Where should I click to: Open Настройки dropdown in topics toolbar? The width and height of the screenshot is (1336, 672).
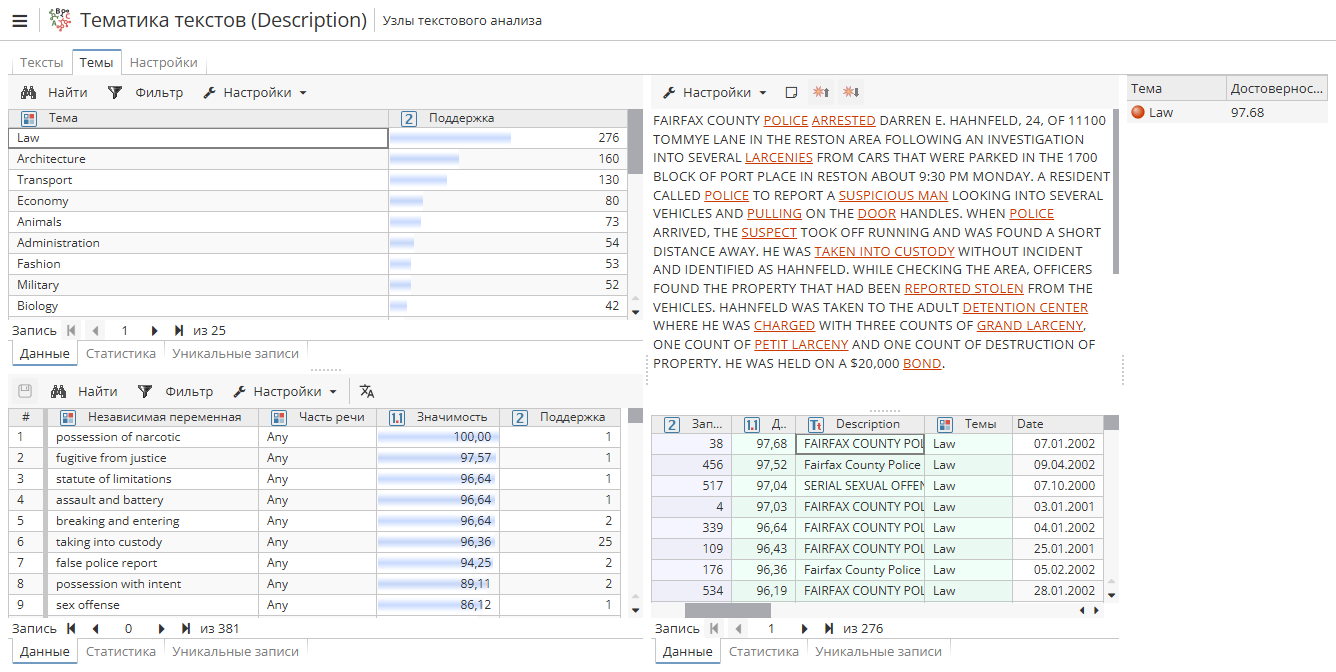coord(254,92)
